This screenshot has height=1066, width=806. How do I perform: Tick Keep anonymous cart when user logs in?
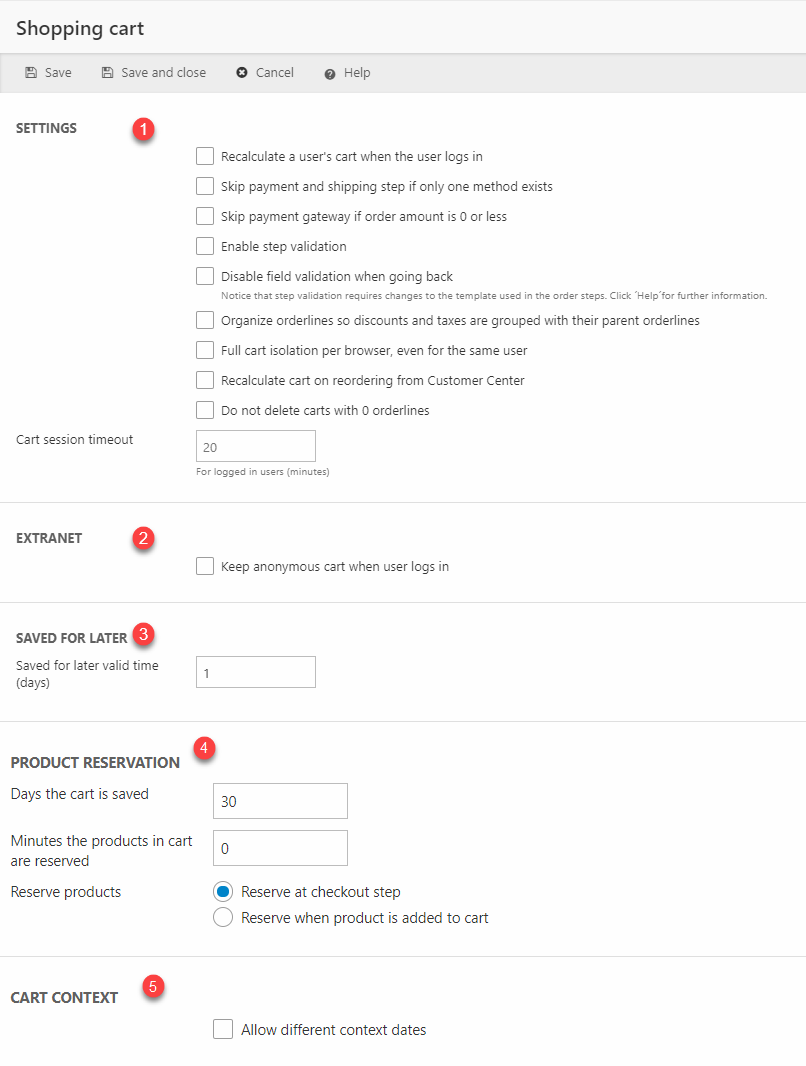205,567
